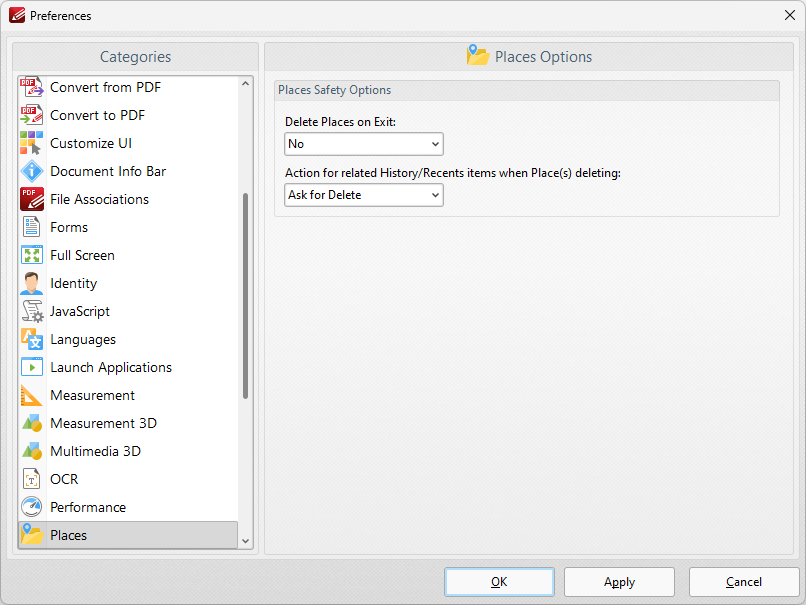Select the Places category
Image resolution: width=806 pixels, height=605 pixels.
point(128,535)
